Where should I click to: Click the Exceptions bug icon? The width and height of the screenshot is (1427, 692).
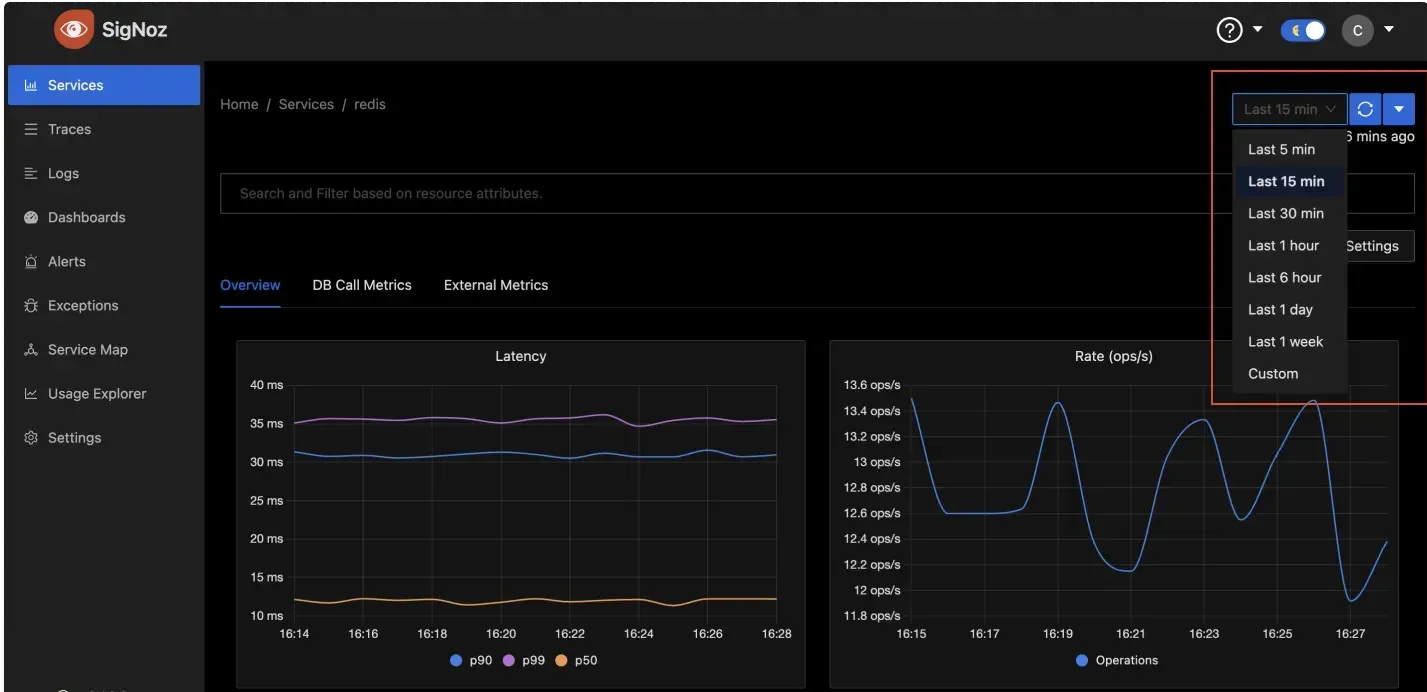pyautogui.click(x=31, y=305)
